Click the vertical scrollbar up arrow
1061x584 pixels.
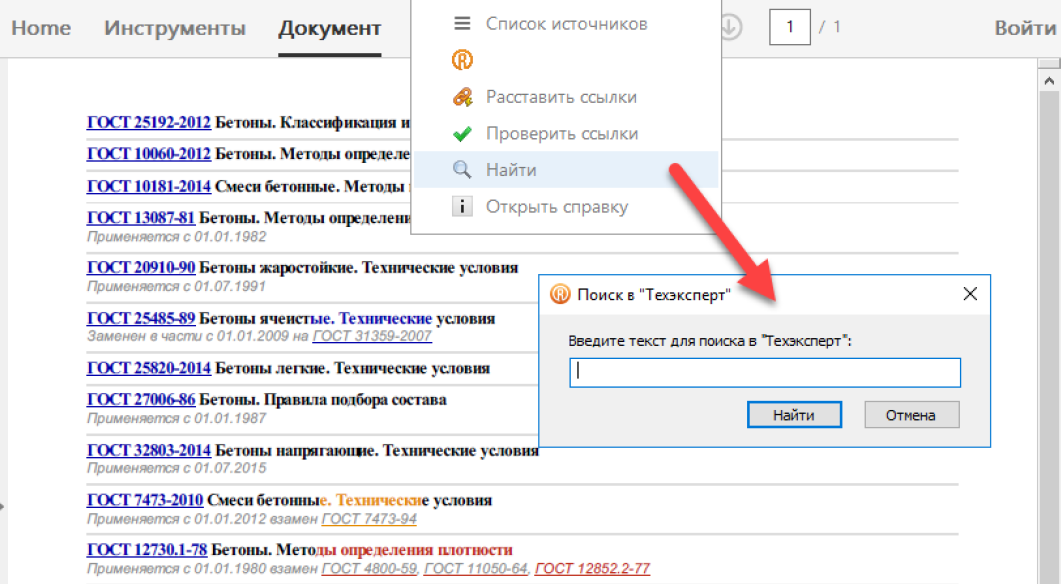click(1049, 81)
